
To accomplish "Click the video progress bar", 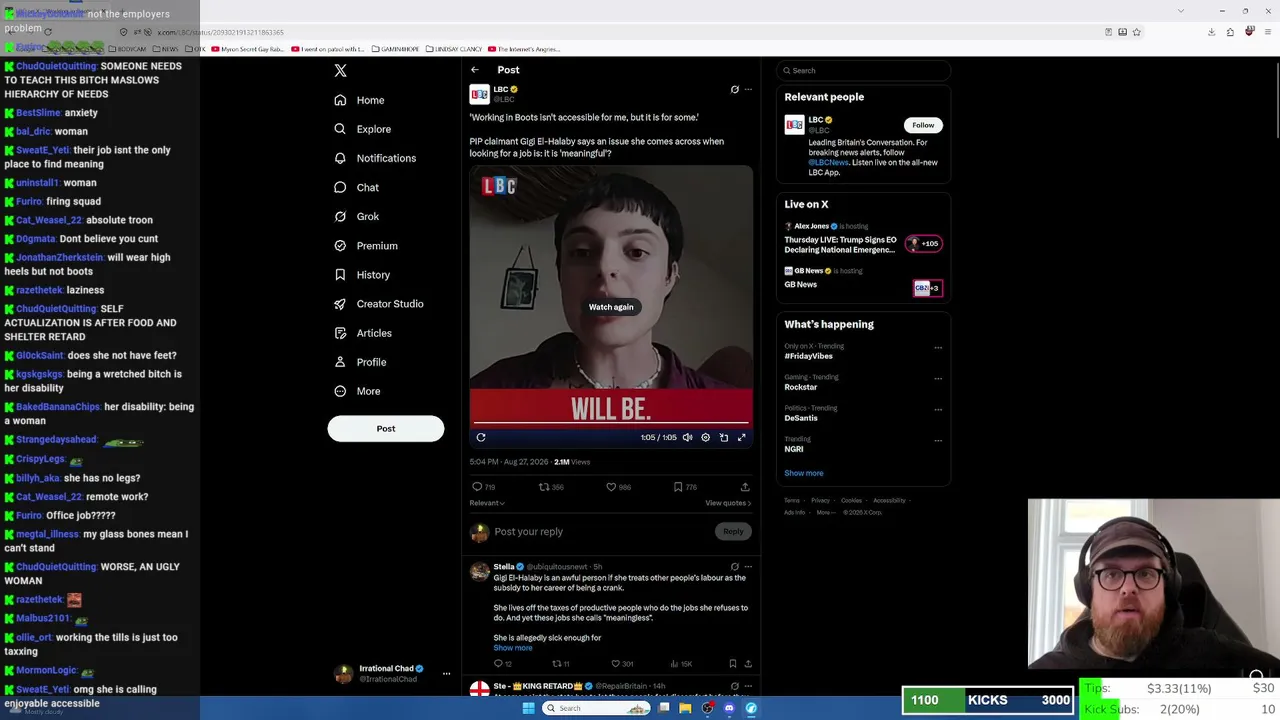I will pos(611,424).
